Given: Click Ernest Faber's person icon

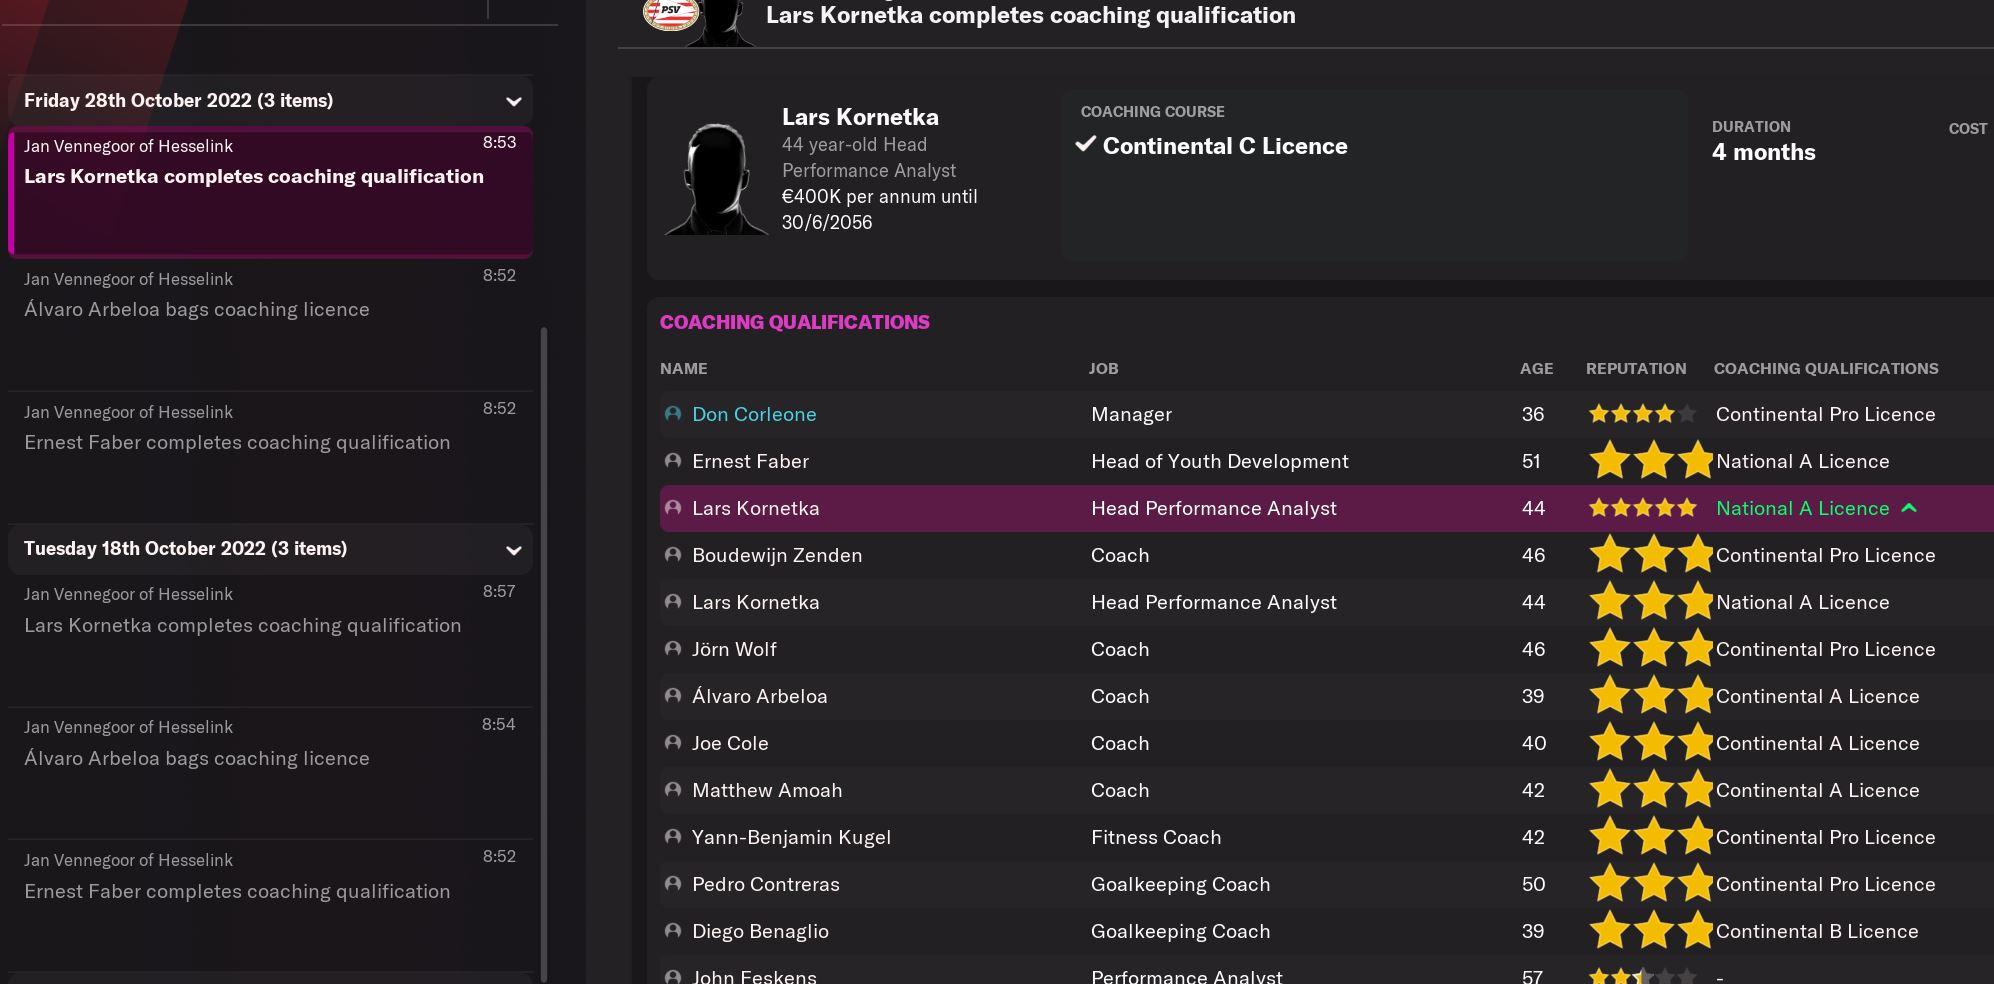Looking at the screenshot, I should (671, 460).
